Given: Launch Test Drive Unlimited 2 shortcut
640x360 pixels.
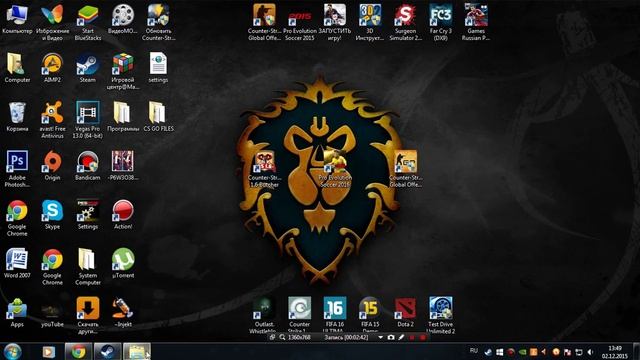Looking at the screenshot, I should point(440,316).
